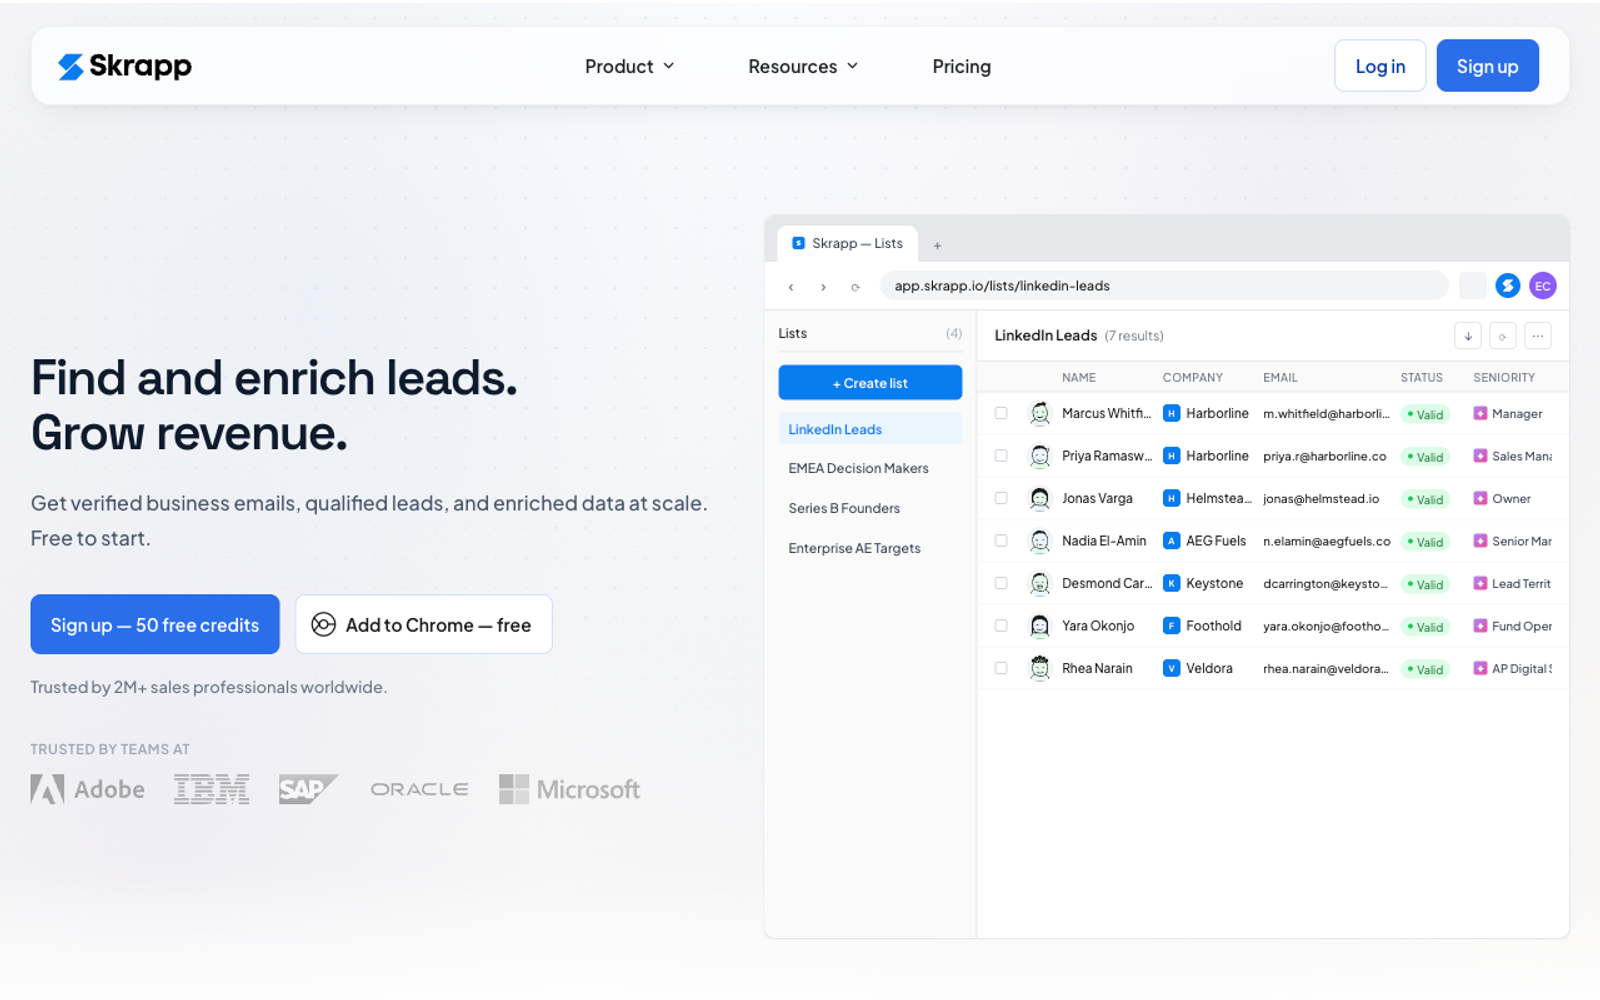The height and width of the screenshot is (1000, 1600).
Task: Click the app.skrapp.io address bar
Action: point(1164,286)
